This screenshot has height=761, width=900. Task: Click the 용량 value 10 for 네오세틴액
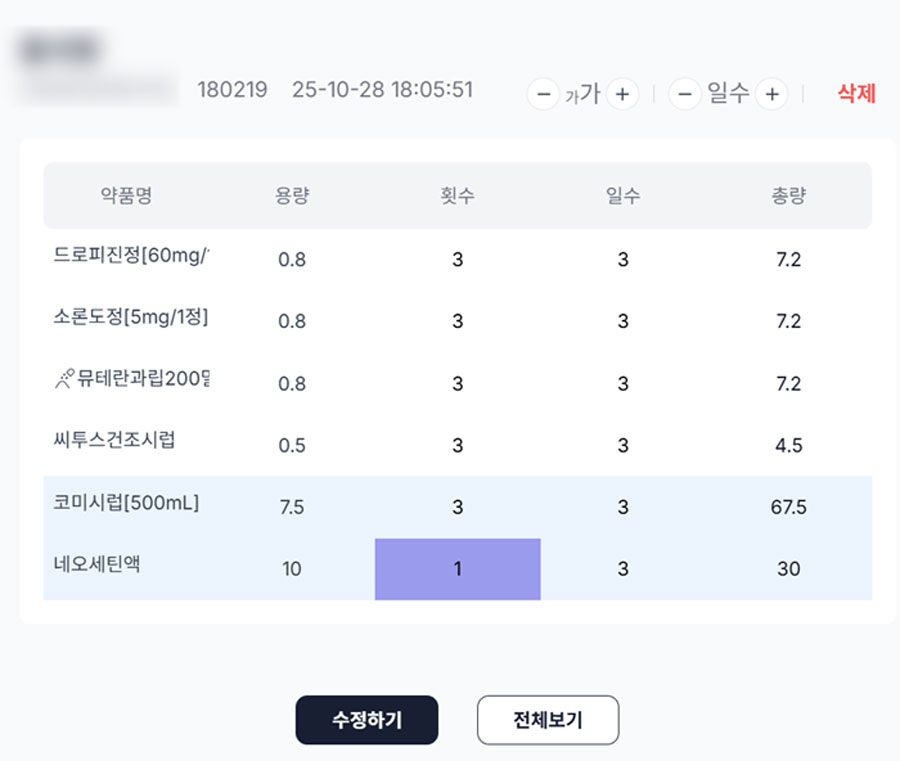click(292, 569)
